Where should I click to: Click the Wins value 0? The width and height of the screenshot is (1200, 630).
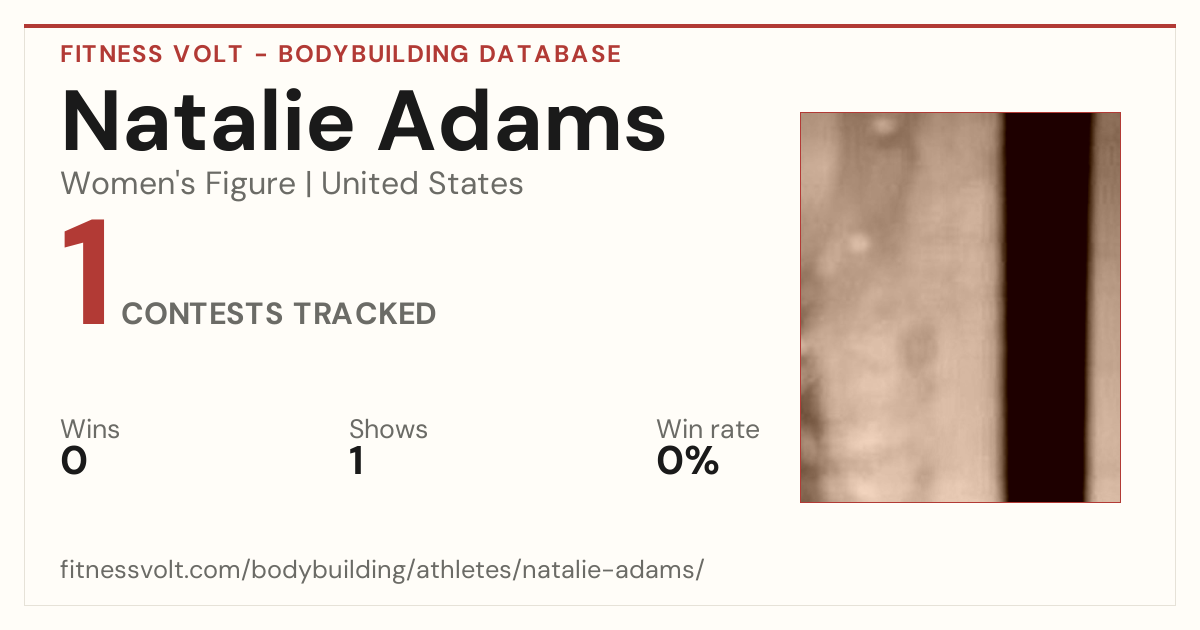(74, 461)
